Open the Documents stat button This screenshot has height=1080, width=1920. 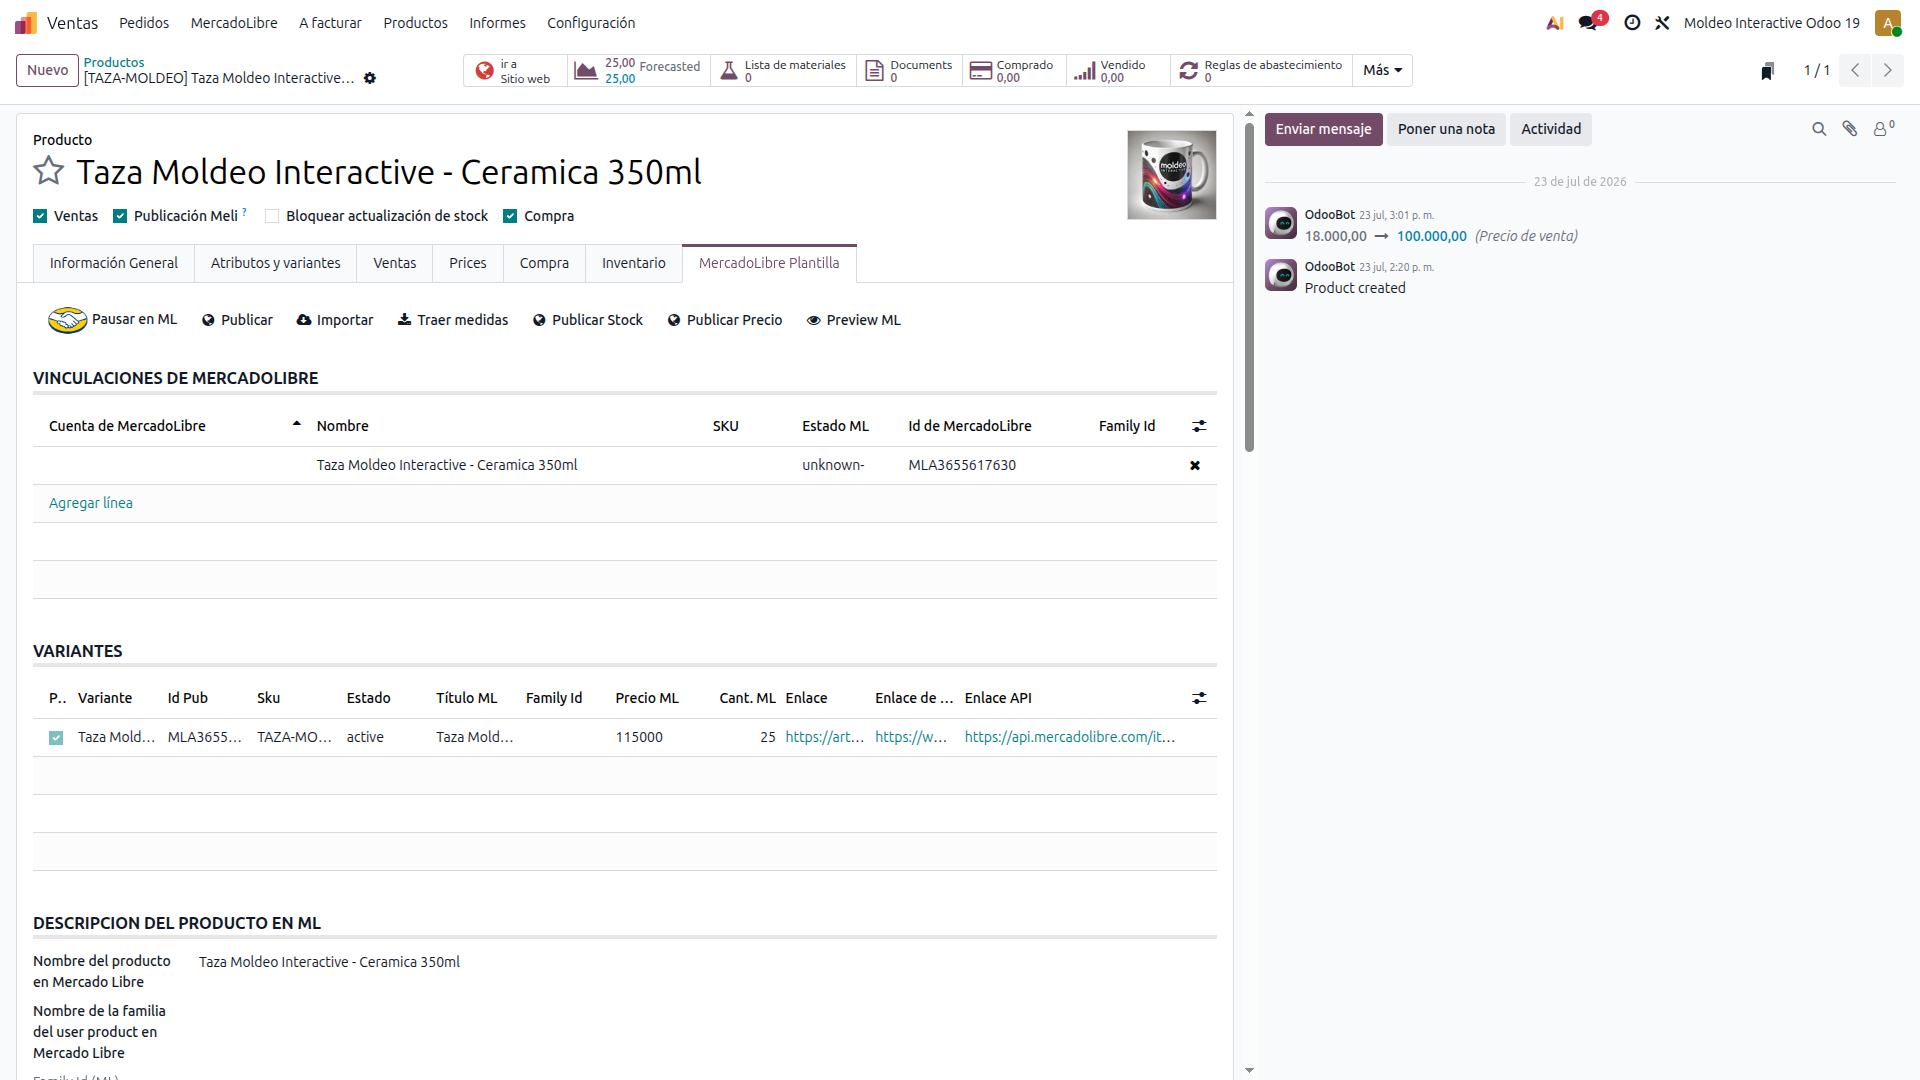[x=909, y=71]
